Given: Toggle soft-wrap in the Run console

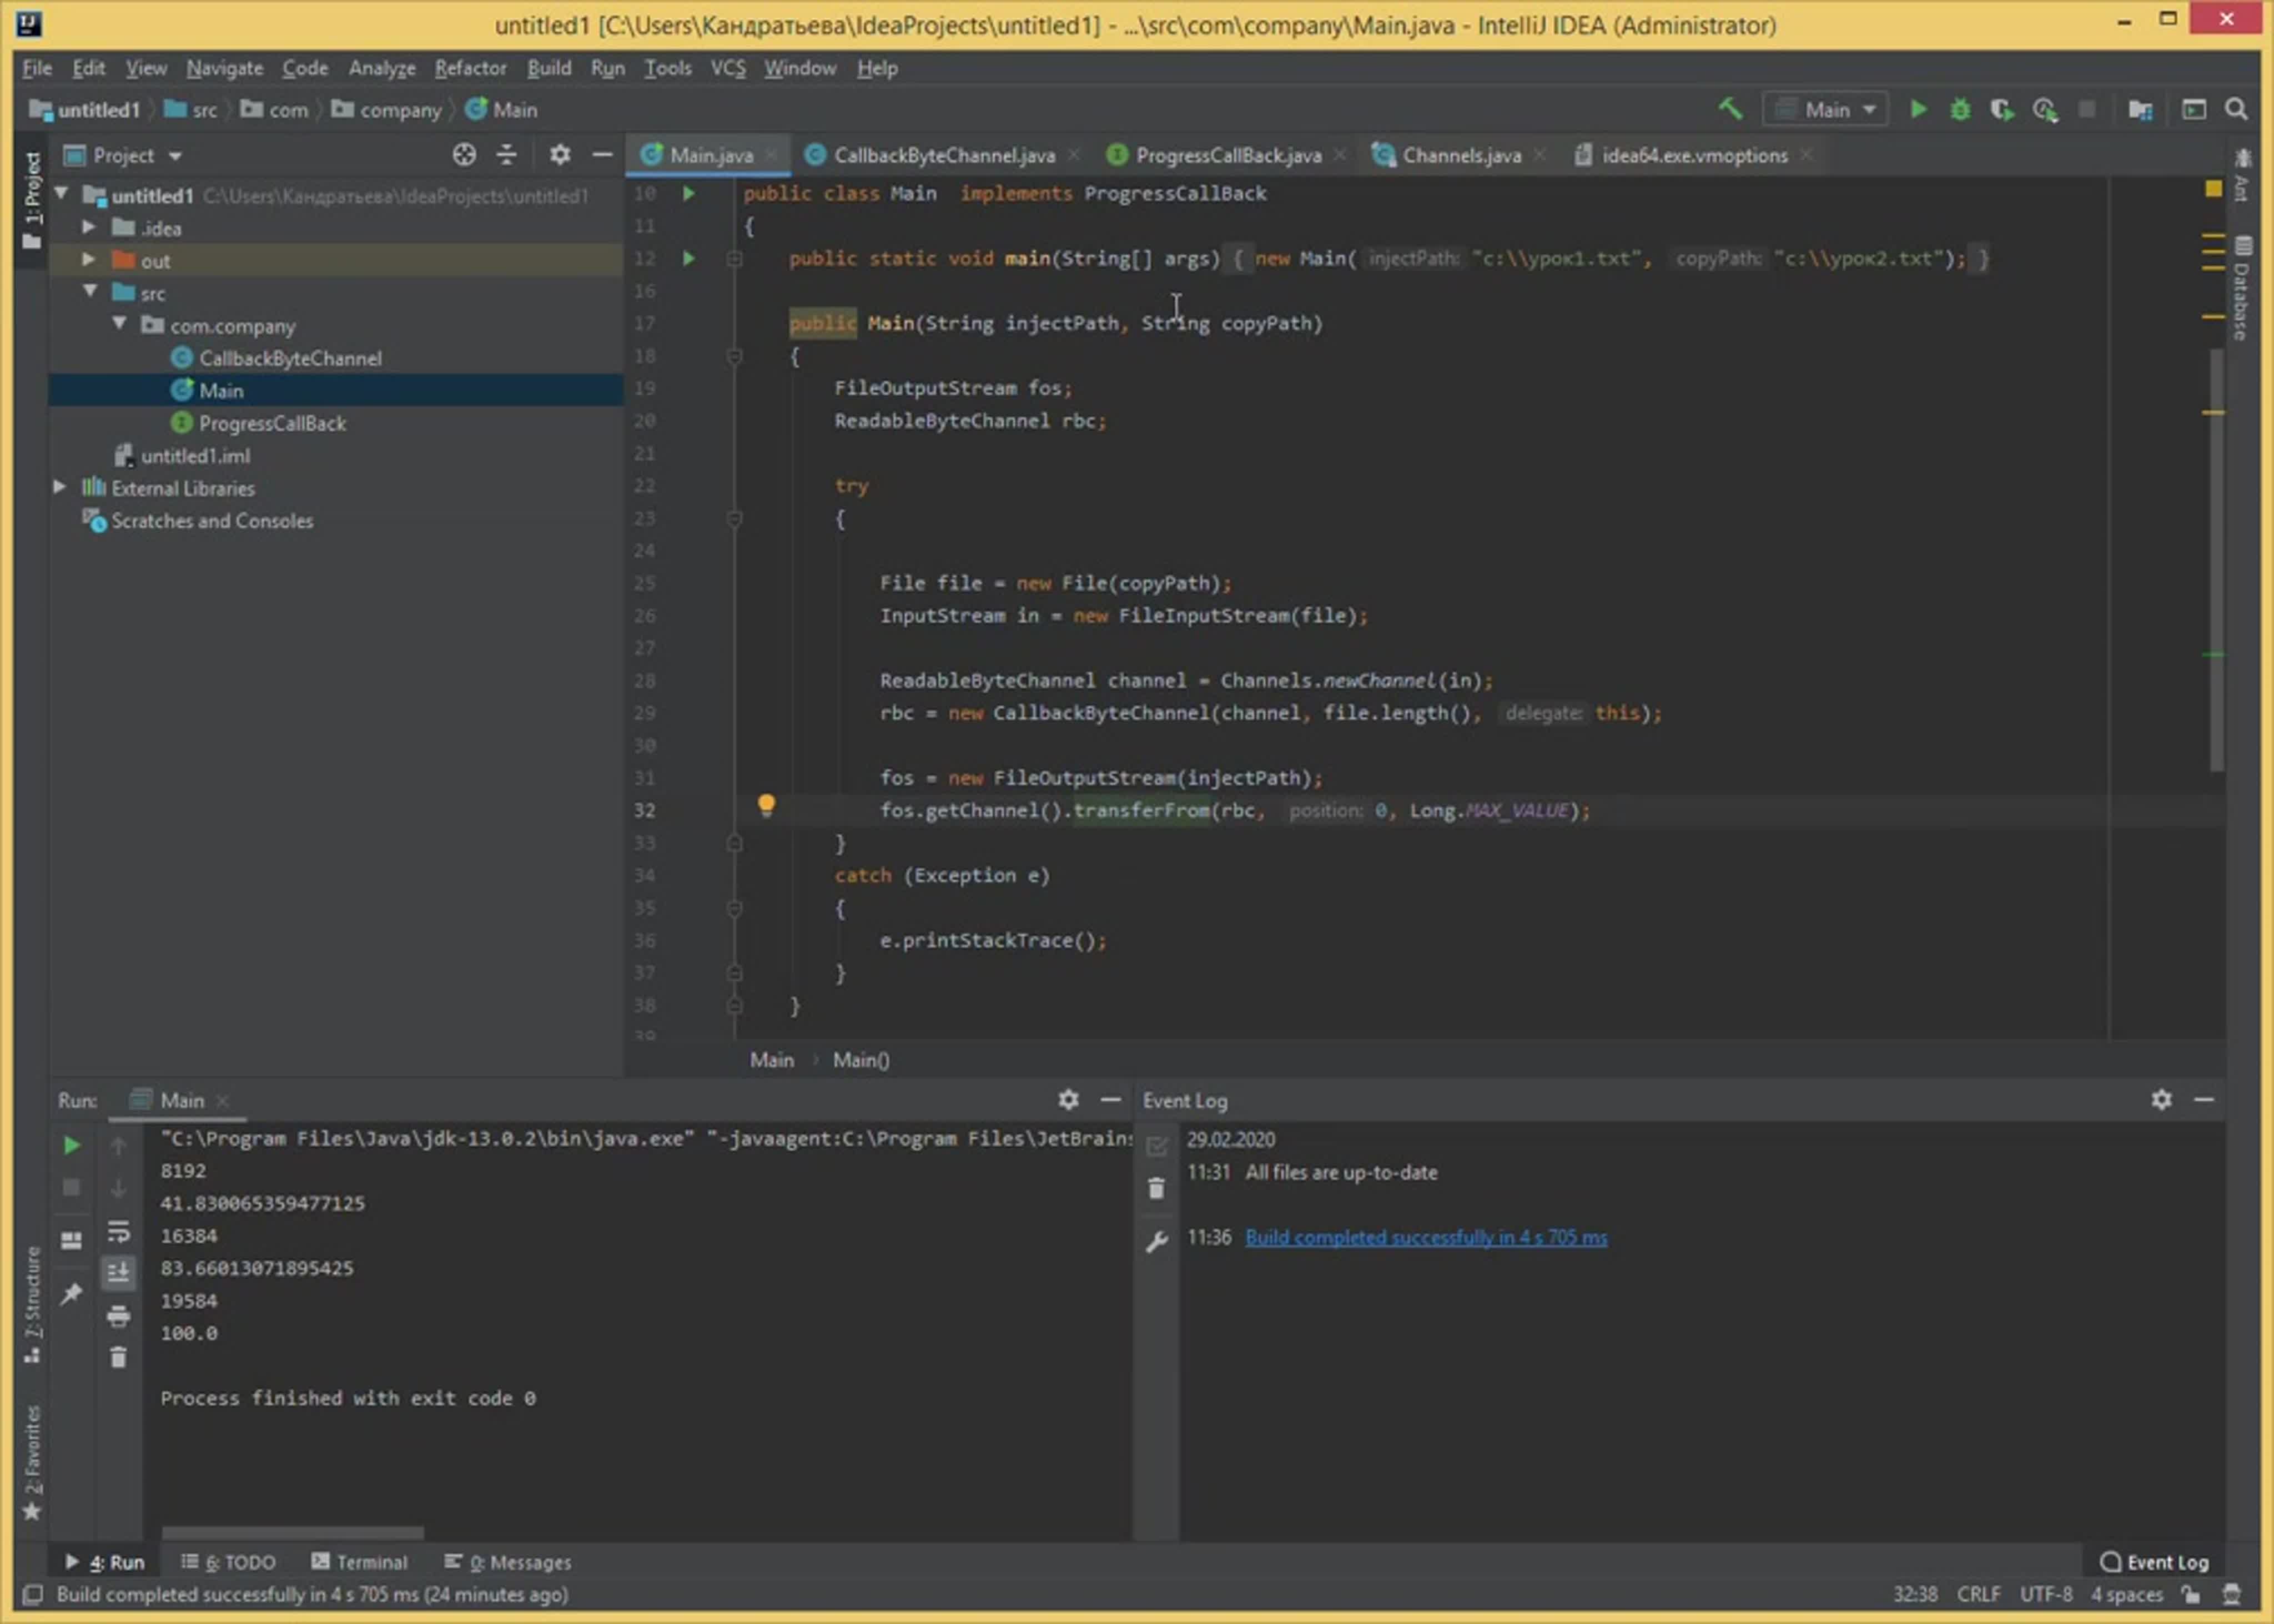Looking at the screenshot, I should (118, 1232).
